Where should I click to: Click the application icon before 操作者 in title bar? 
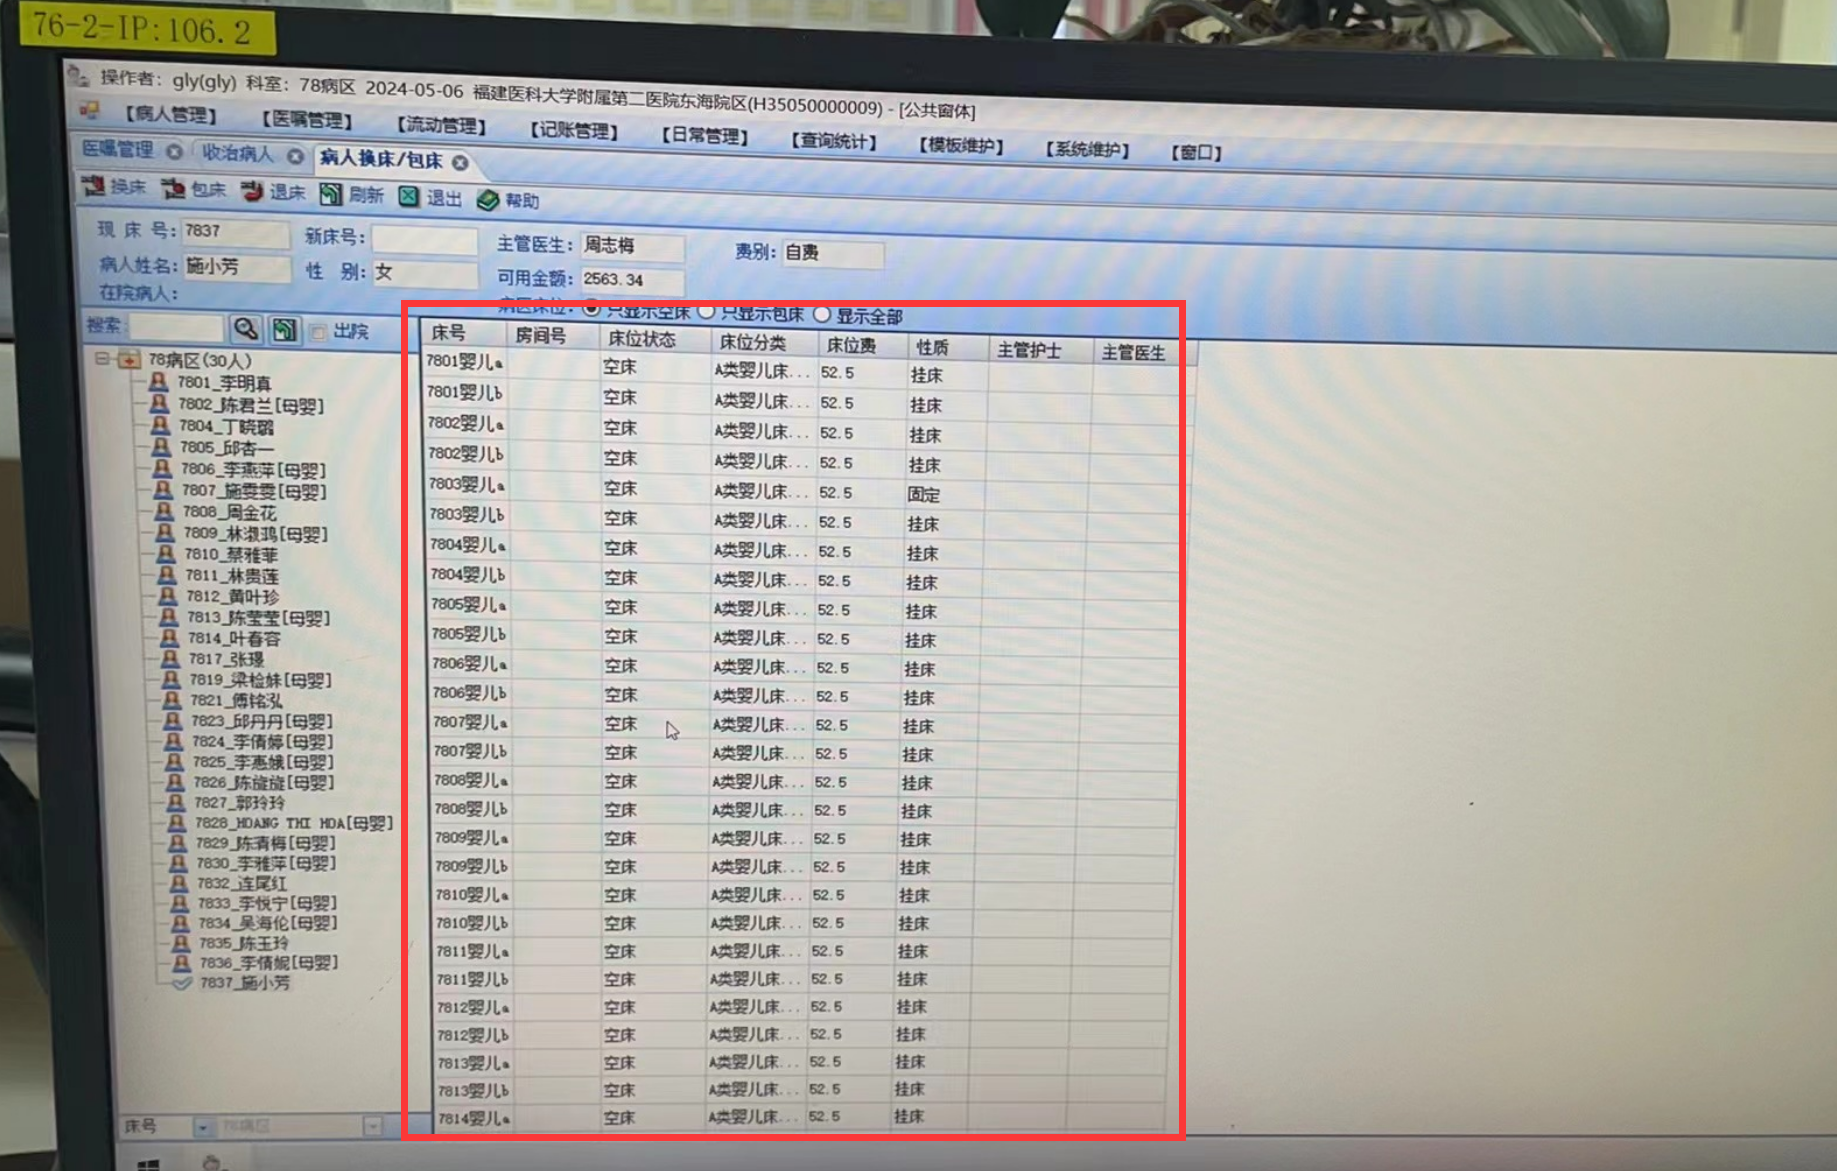click(x=78, y=75)
